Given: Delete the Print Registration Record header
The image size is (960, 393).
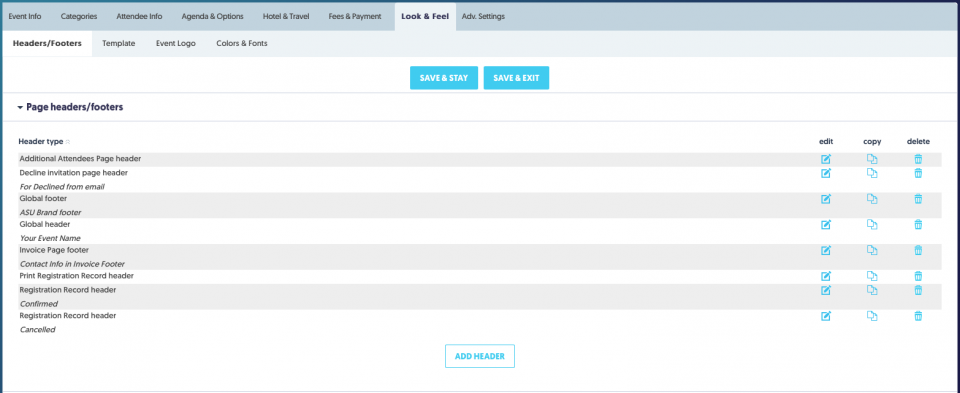Looking at the screenshot, I should point(918,276).
